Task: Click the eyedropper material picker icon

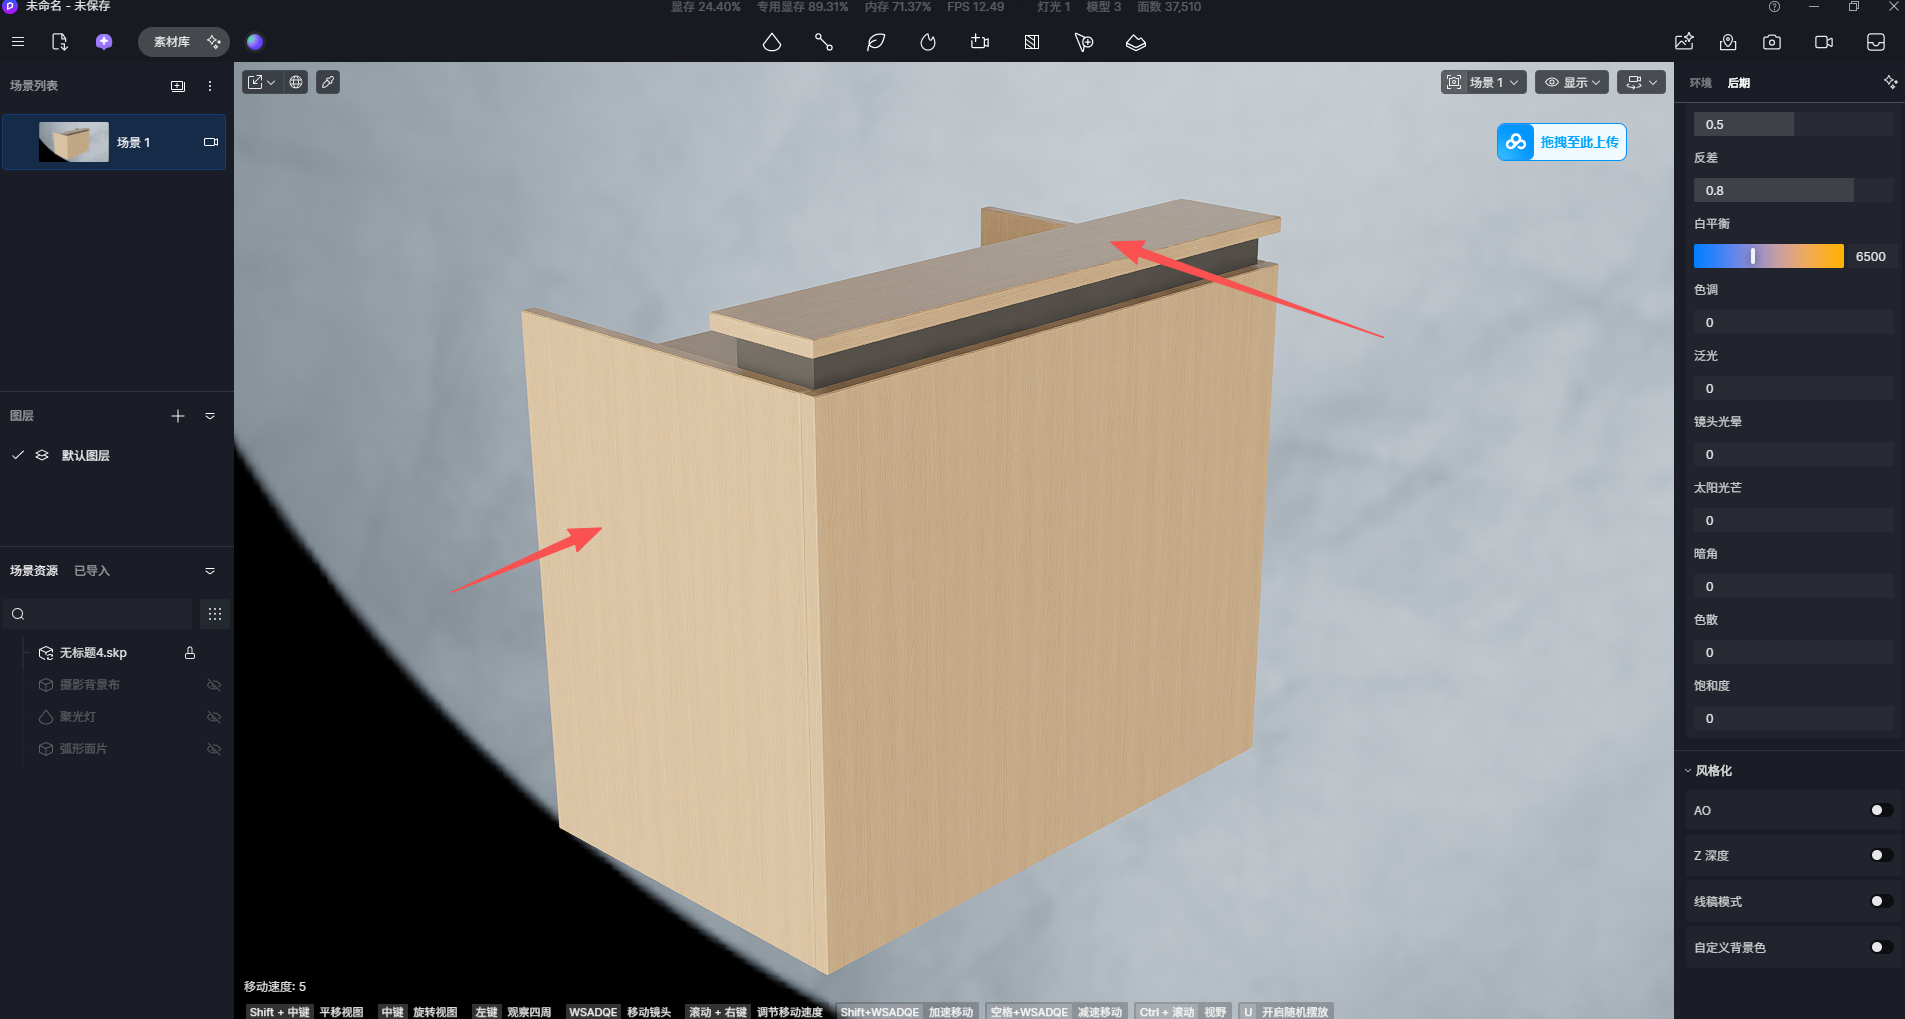Action: [x=328, y=82]
